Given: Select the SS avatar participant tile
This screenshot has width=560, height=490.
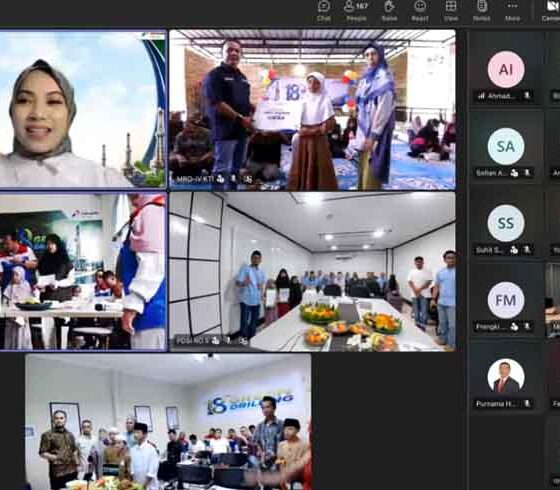Looking at the screenshot, I should click(x=506, y=223).
